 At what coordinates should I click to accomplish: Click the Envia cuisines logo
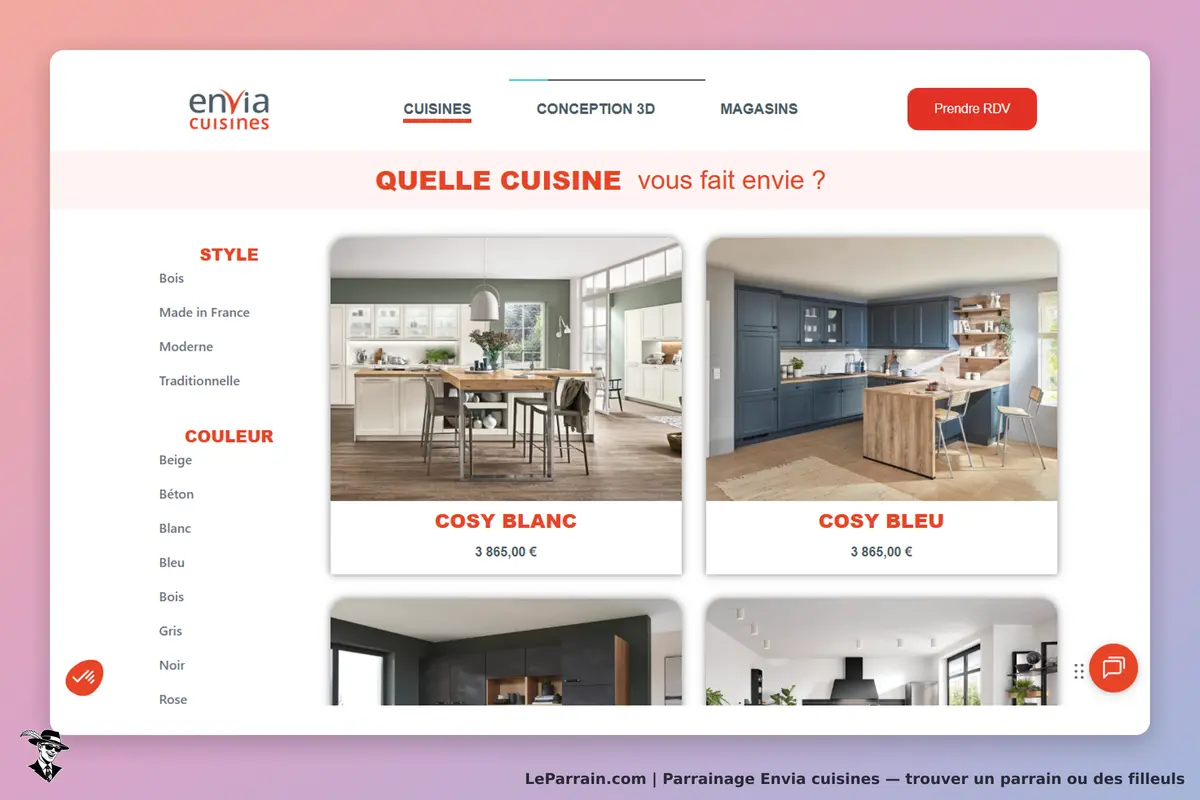click(x=229, y=110)
